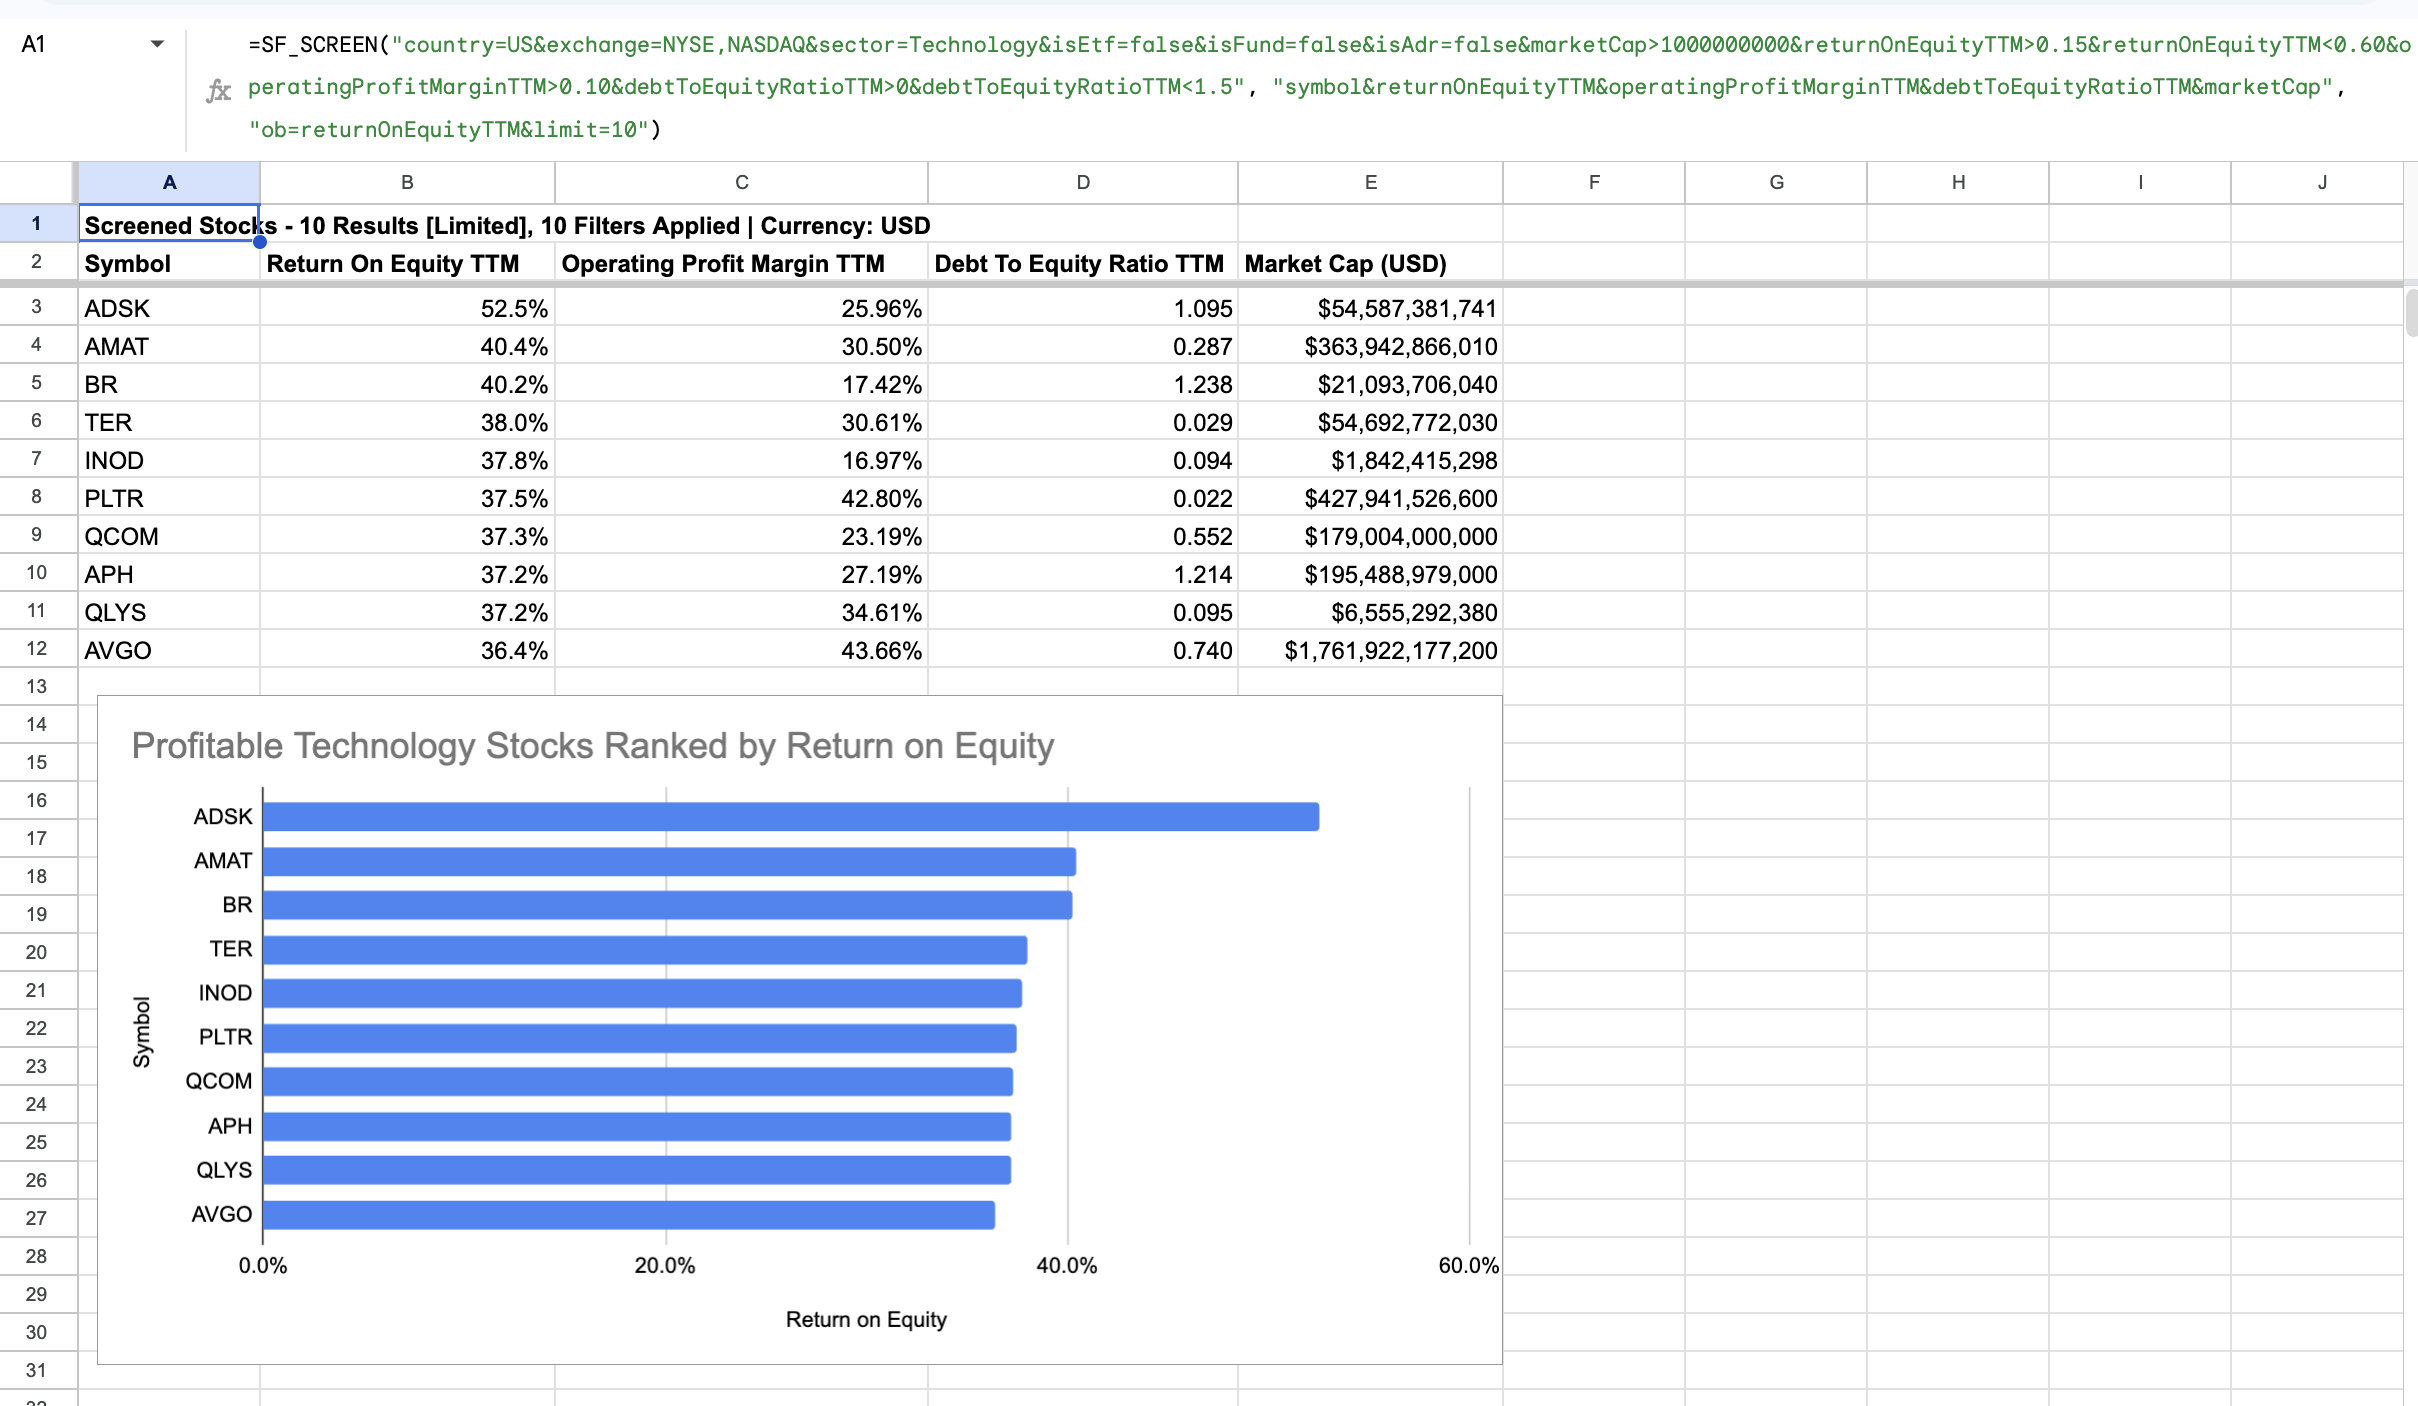2418x1406 pixels.
Task: Click the $1,761,922,177,200 market cap cell
Action: pyautogui.click(x=1370, y=650)
